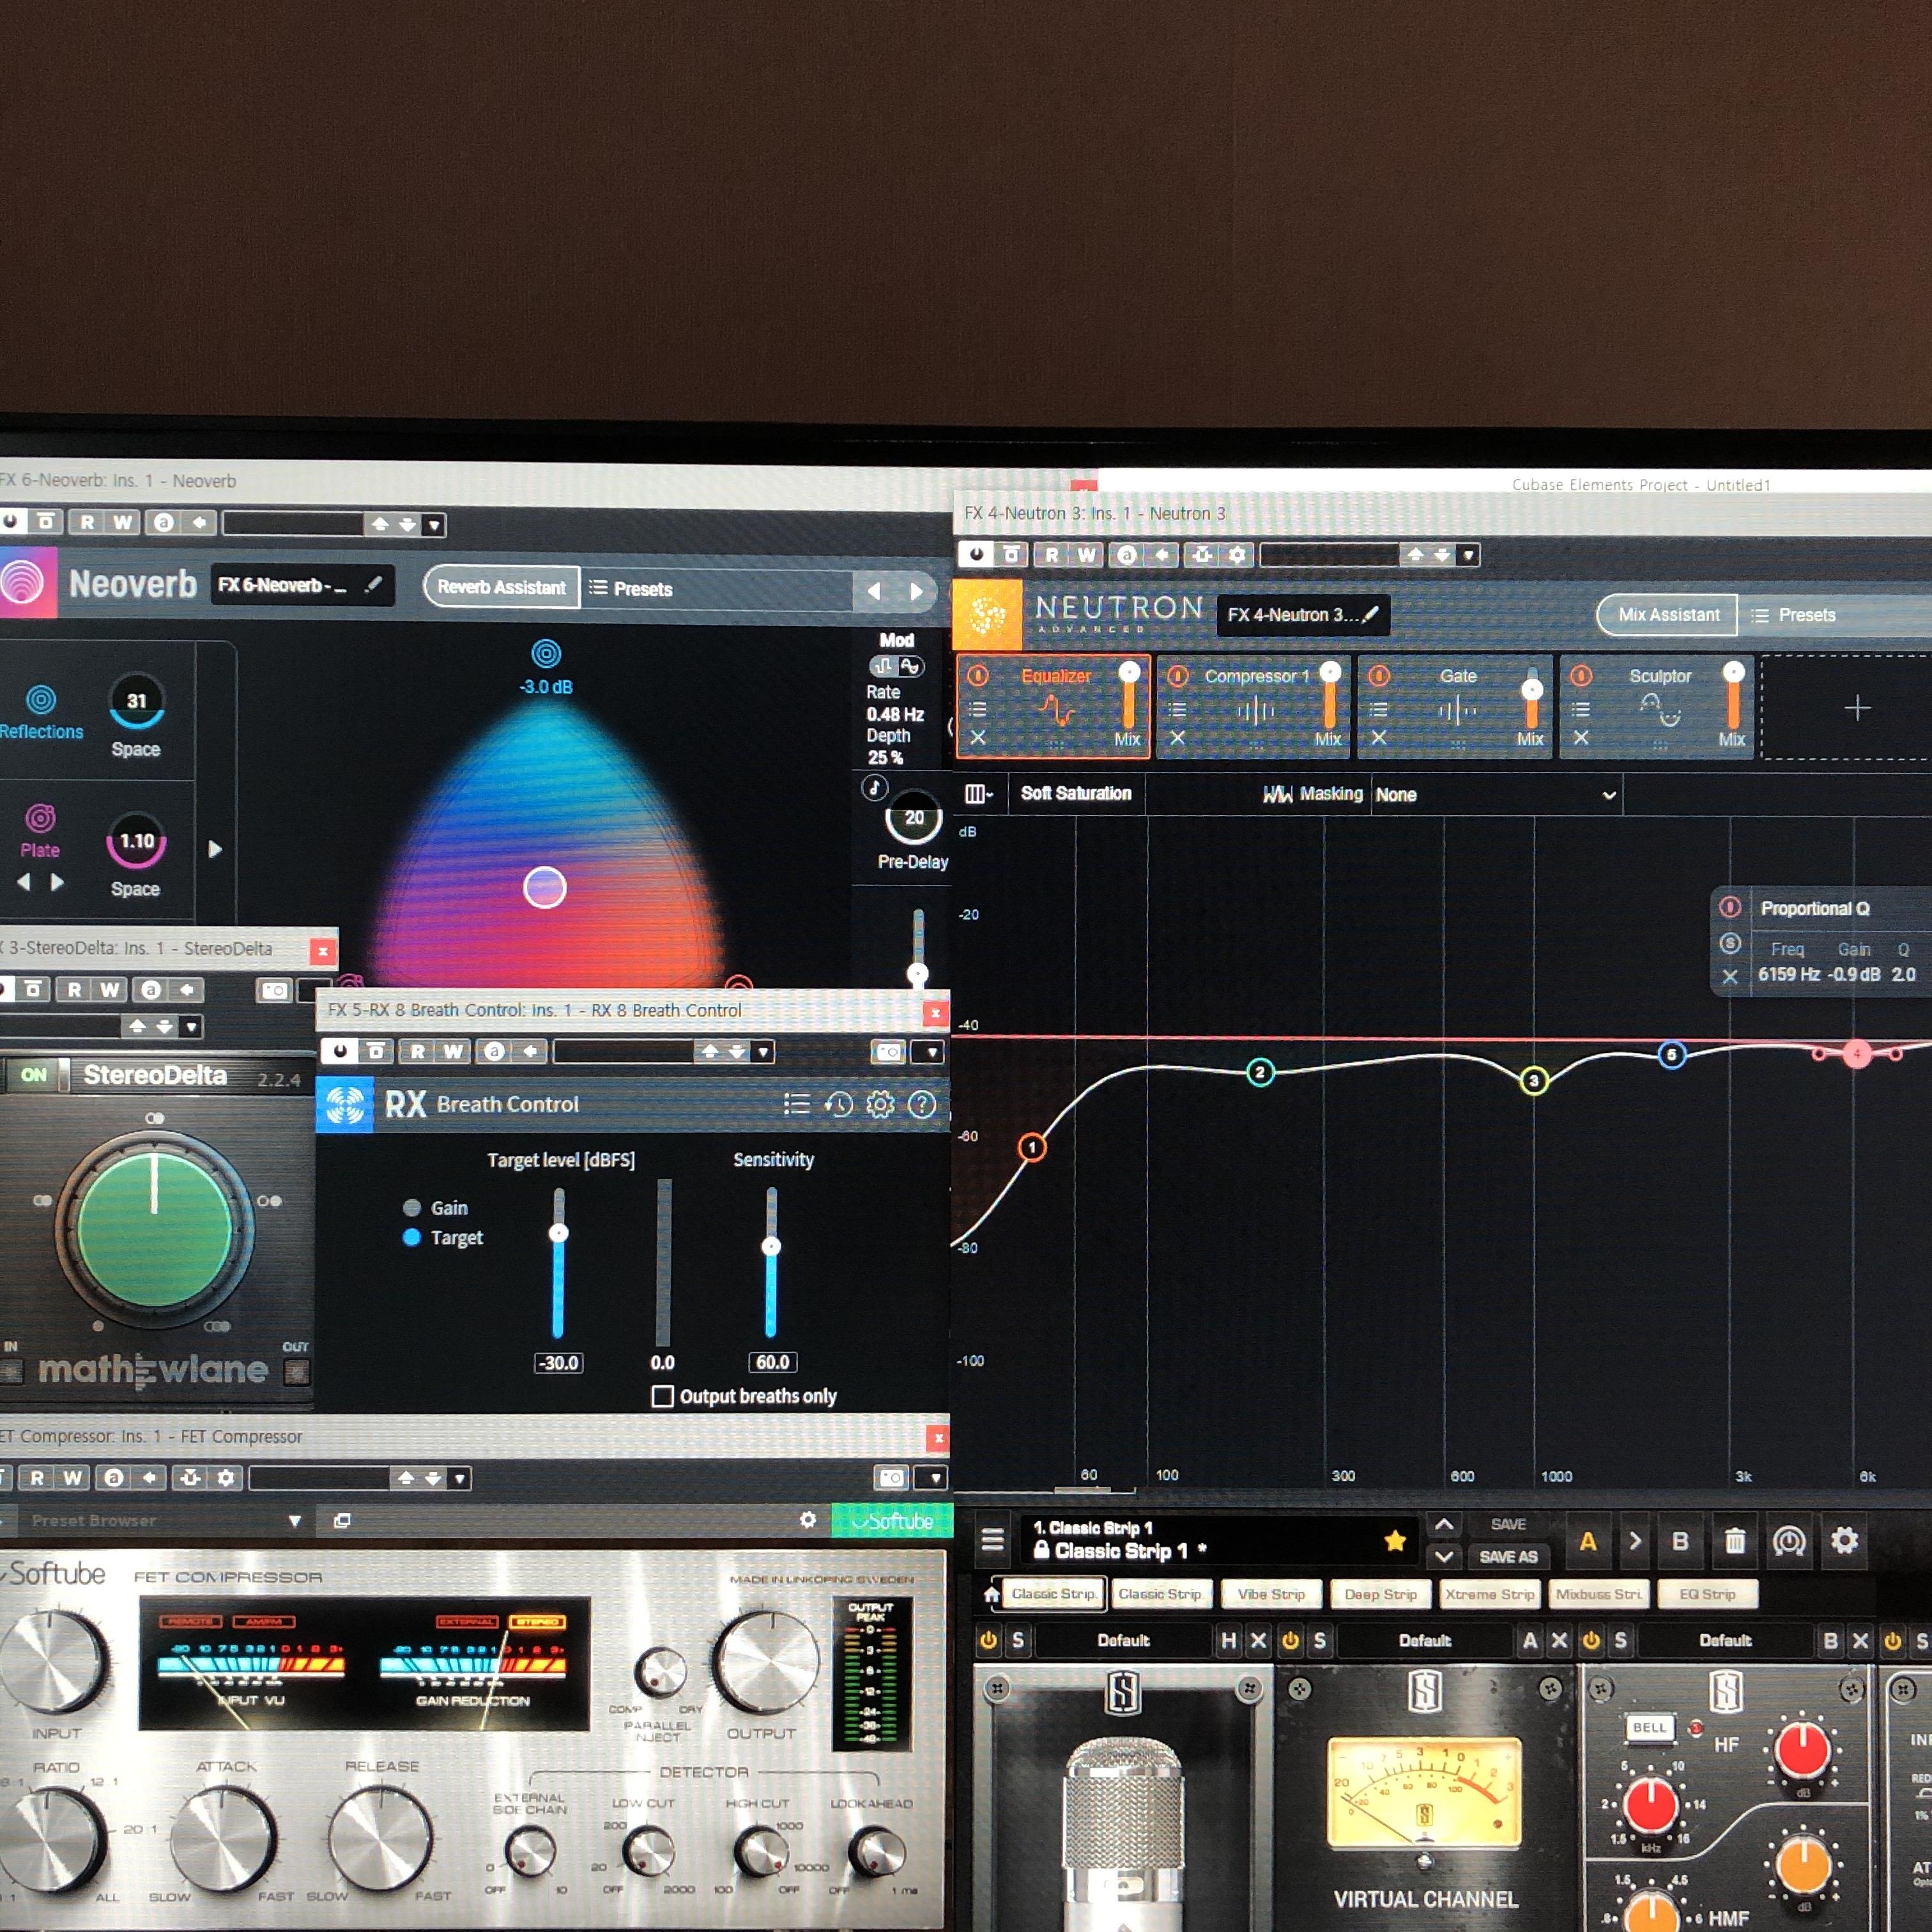Click pencil icon to rename Neoverb instance

pos(374,584)
